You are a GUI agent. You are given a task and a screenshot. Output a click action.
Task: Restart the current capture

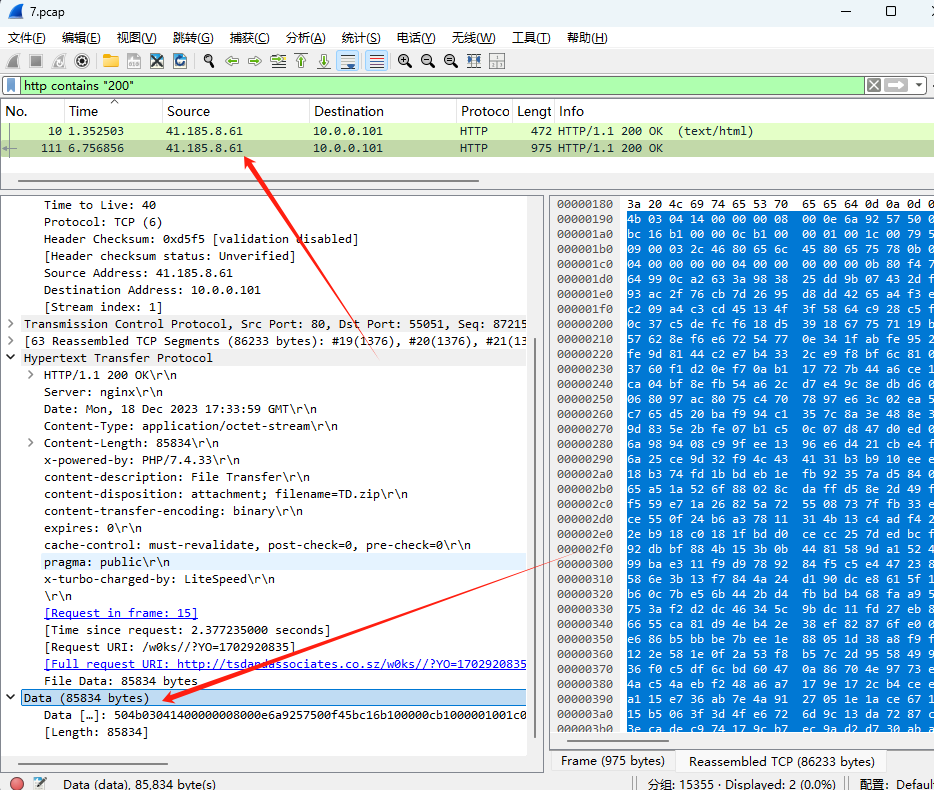pyautogui.click(x=58, y=61)
